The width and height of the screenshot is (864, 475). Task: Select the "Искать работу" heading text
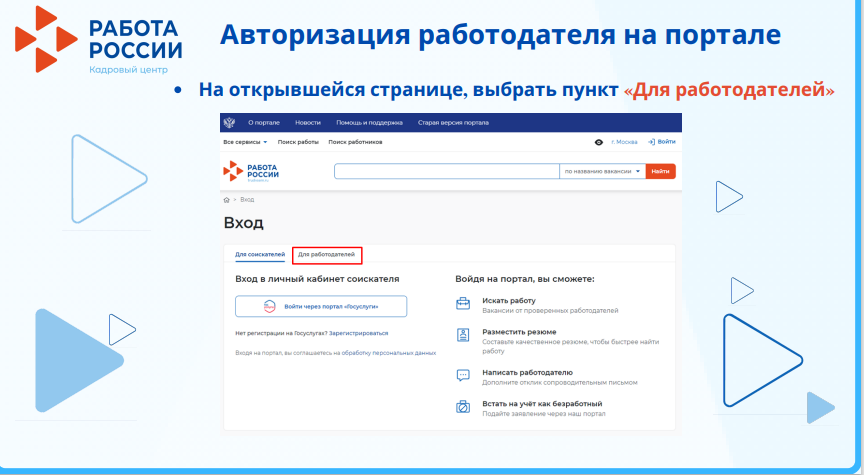click(x=509, y=301)
